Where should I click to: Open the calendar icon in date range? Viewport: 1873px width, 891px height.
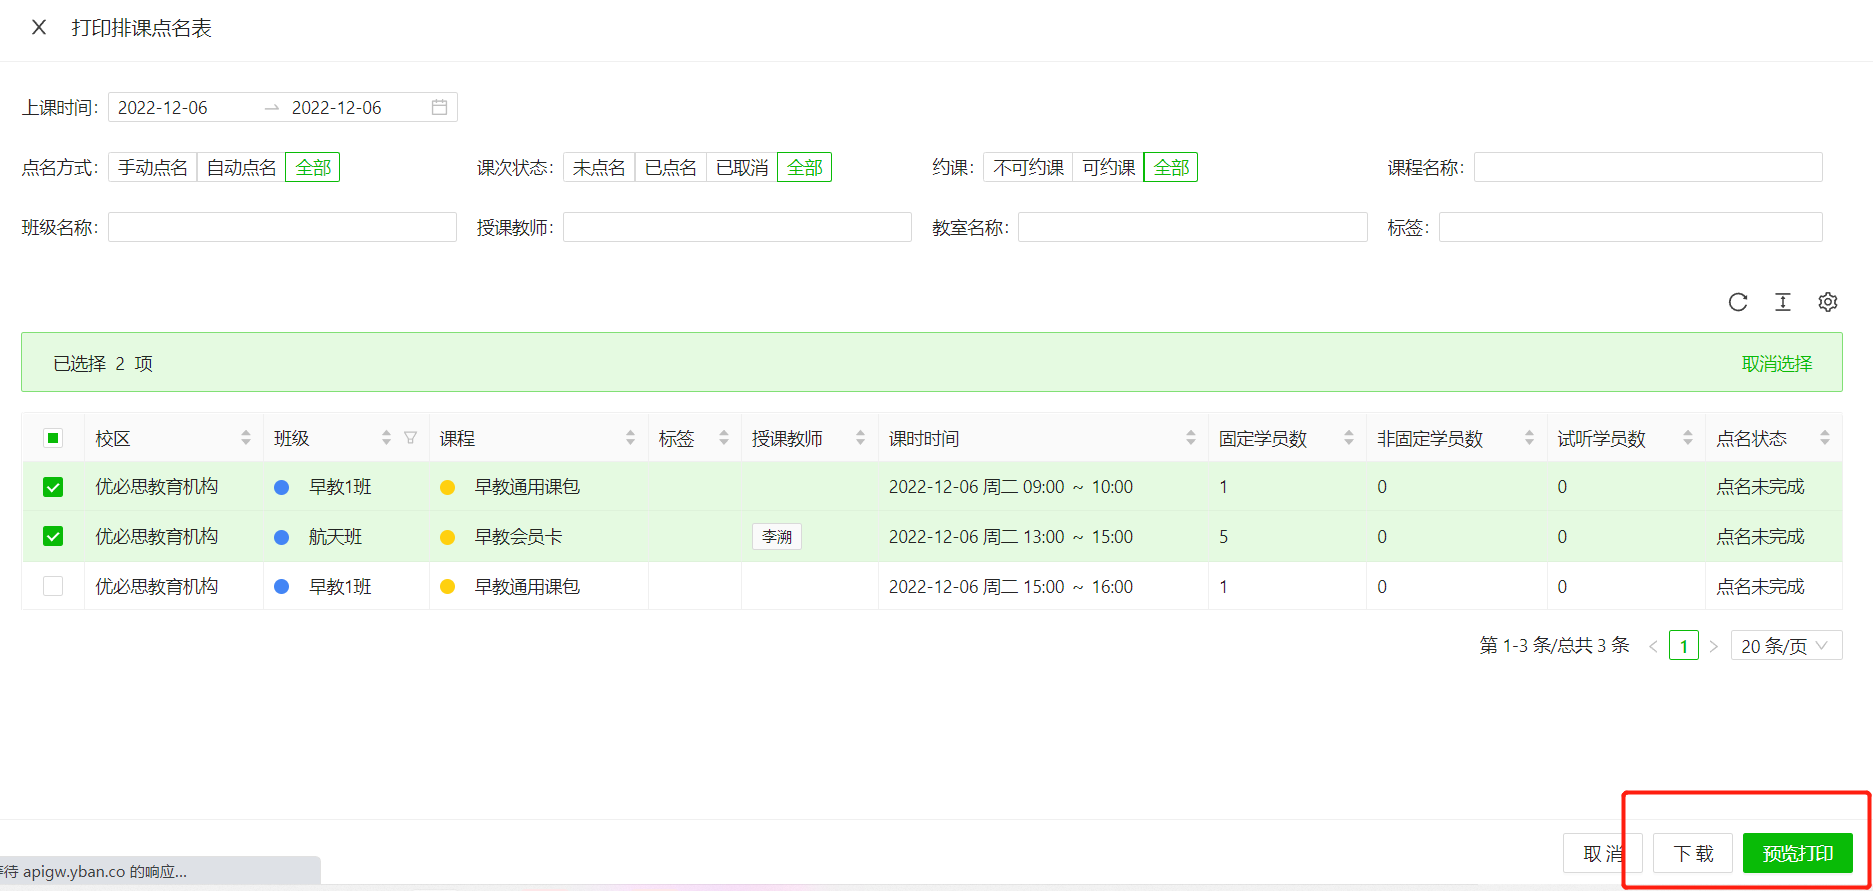439,107
